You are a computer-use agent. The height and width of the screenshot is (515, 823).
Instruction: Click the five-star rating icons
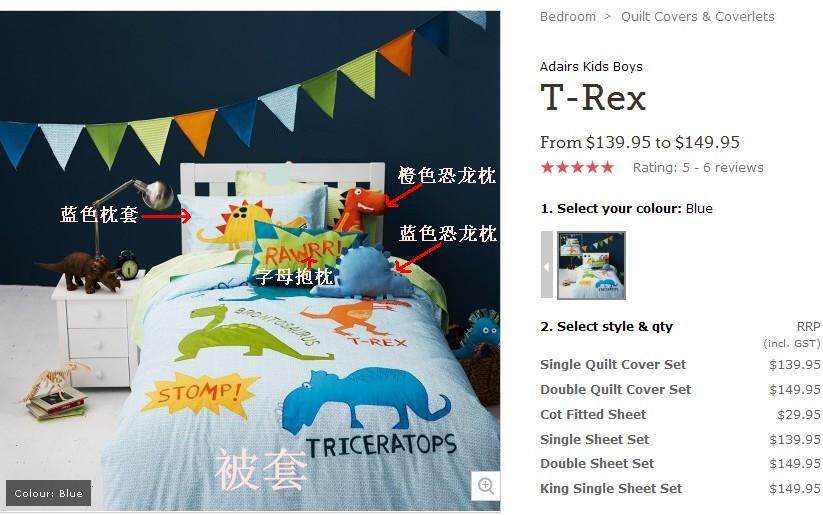pyautogui.click(x=577, y=167)
